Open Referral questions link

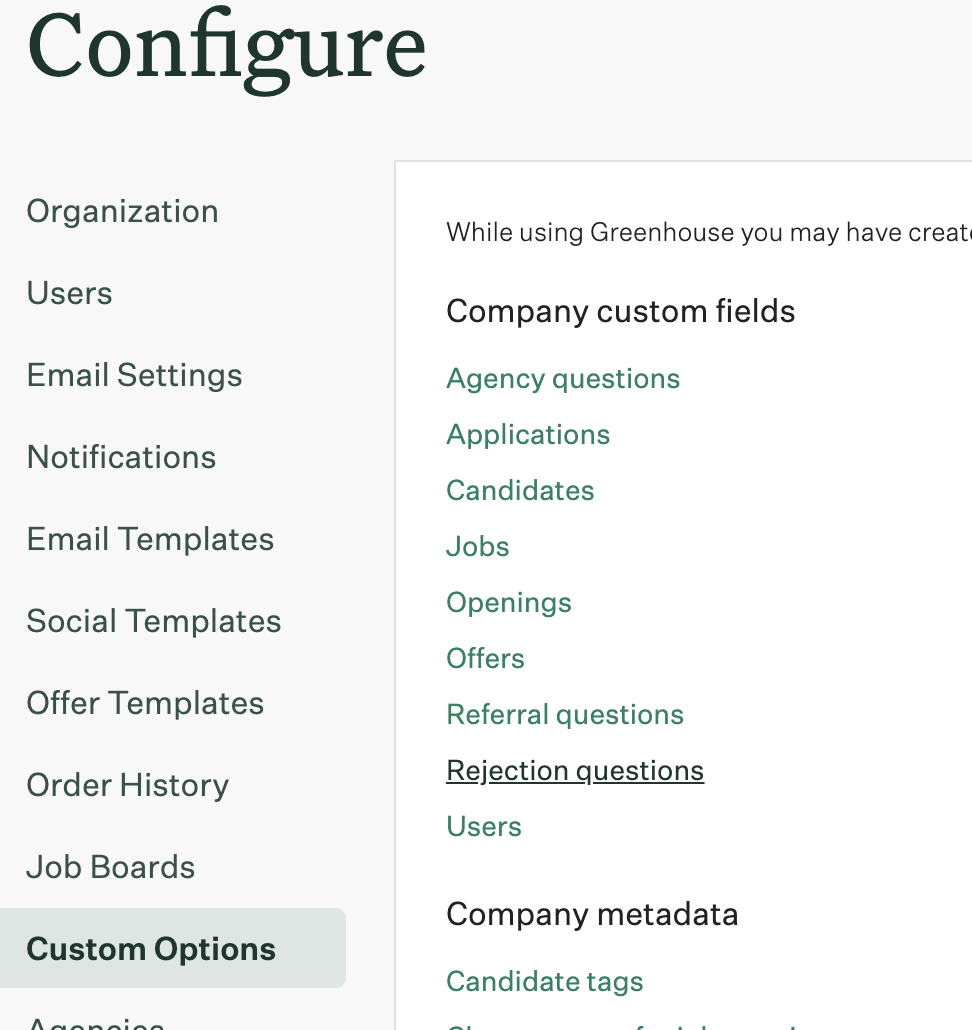(x=565, y=715)
